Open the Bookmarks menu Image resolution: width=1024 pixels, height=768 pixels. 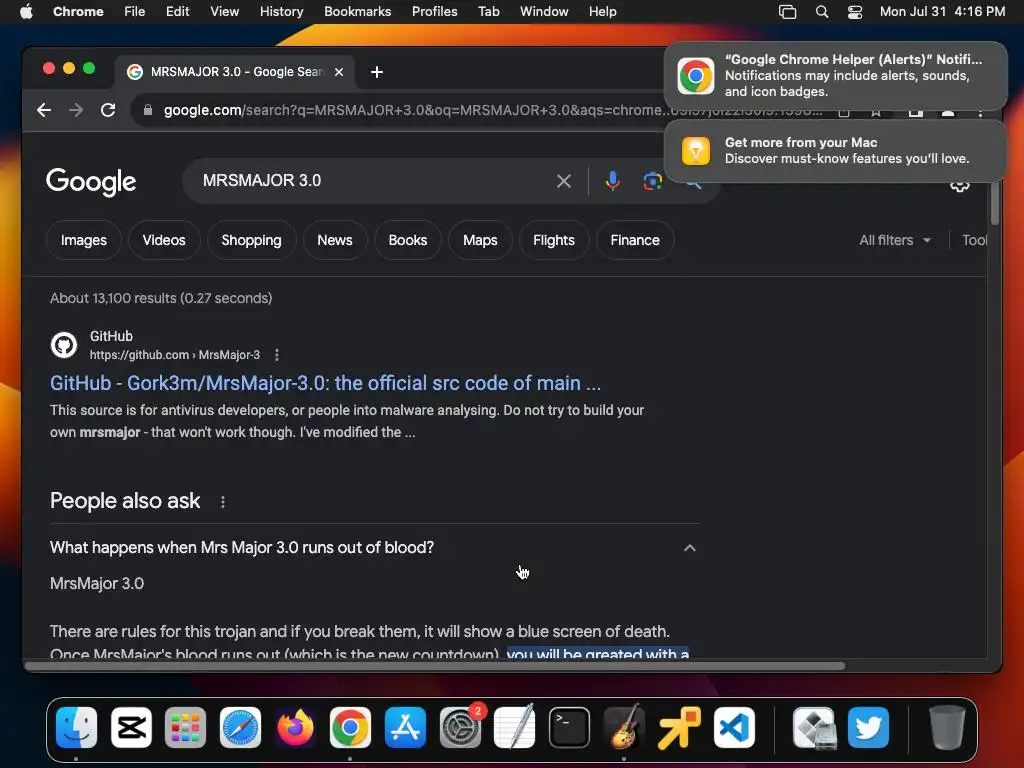[x=357, y=12]
